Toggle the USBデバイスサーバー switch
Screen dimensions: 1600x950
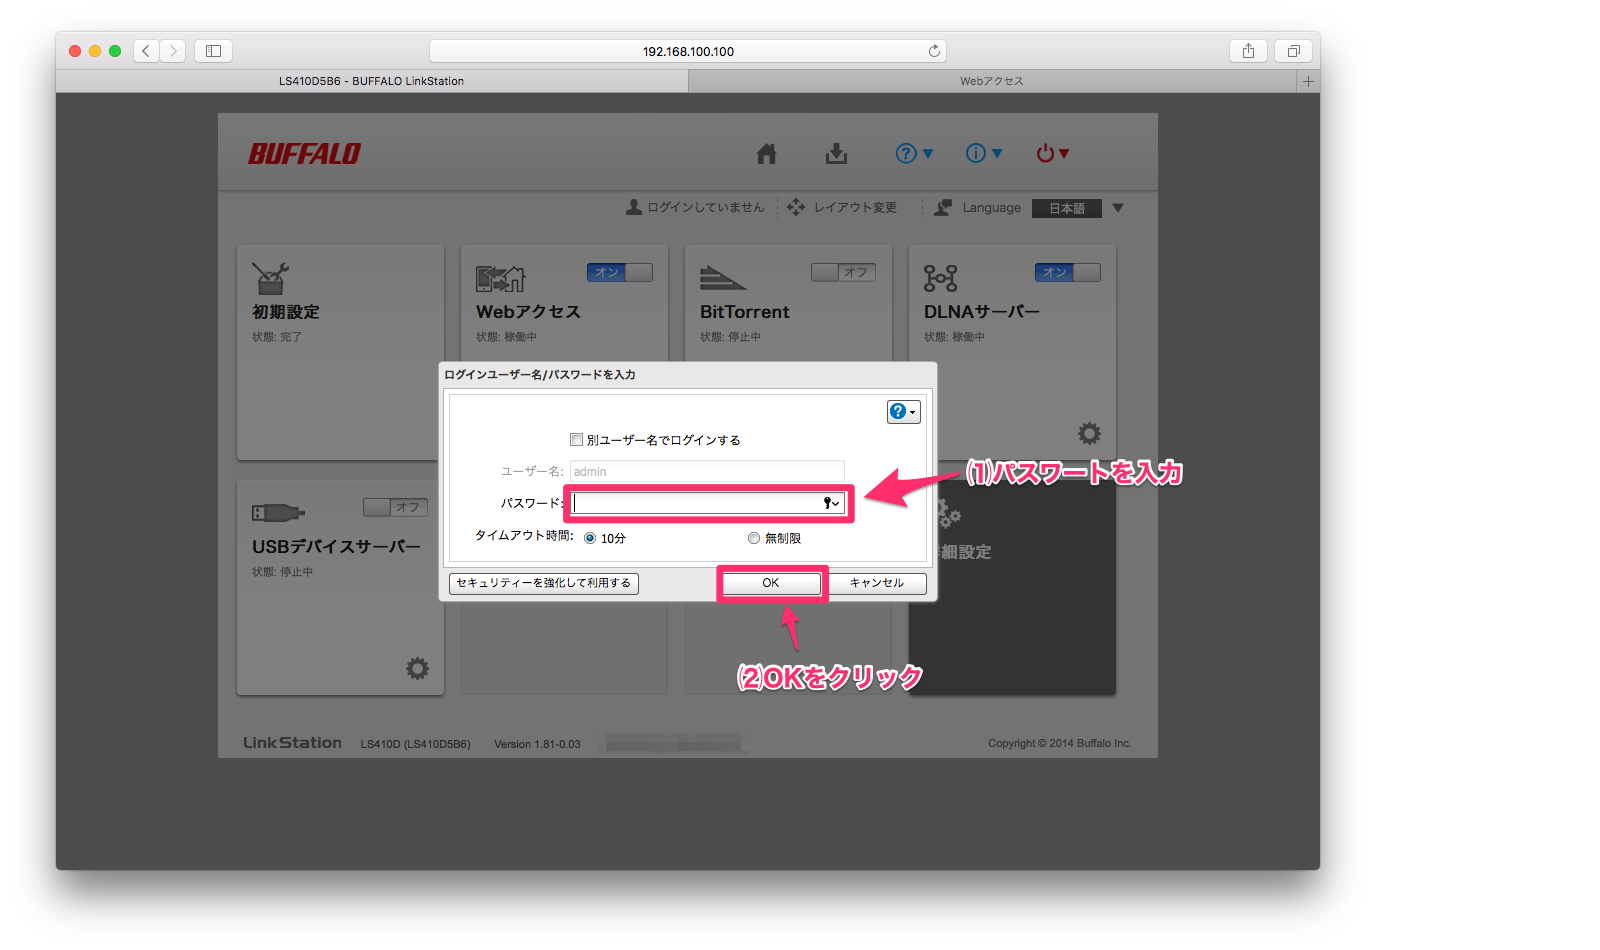tap(396, 507)
